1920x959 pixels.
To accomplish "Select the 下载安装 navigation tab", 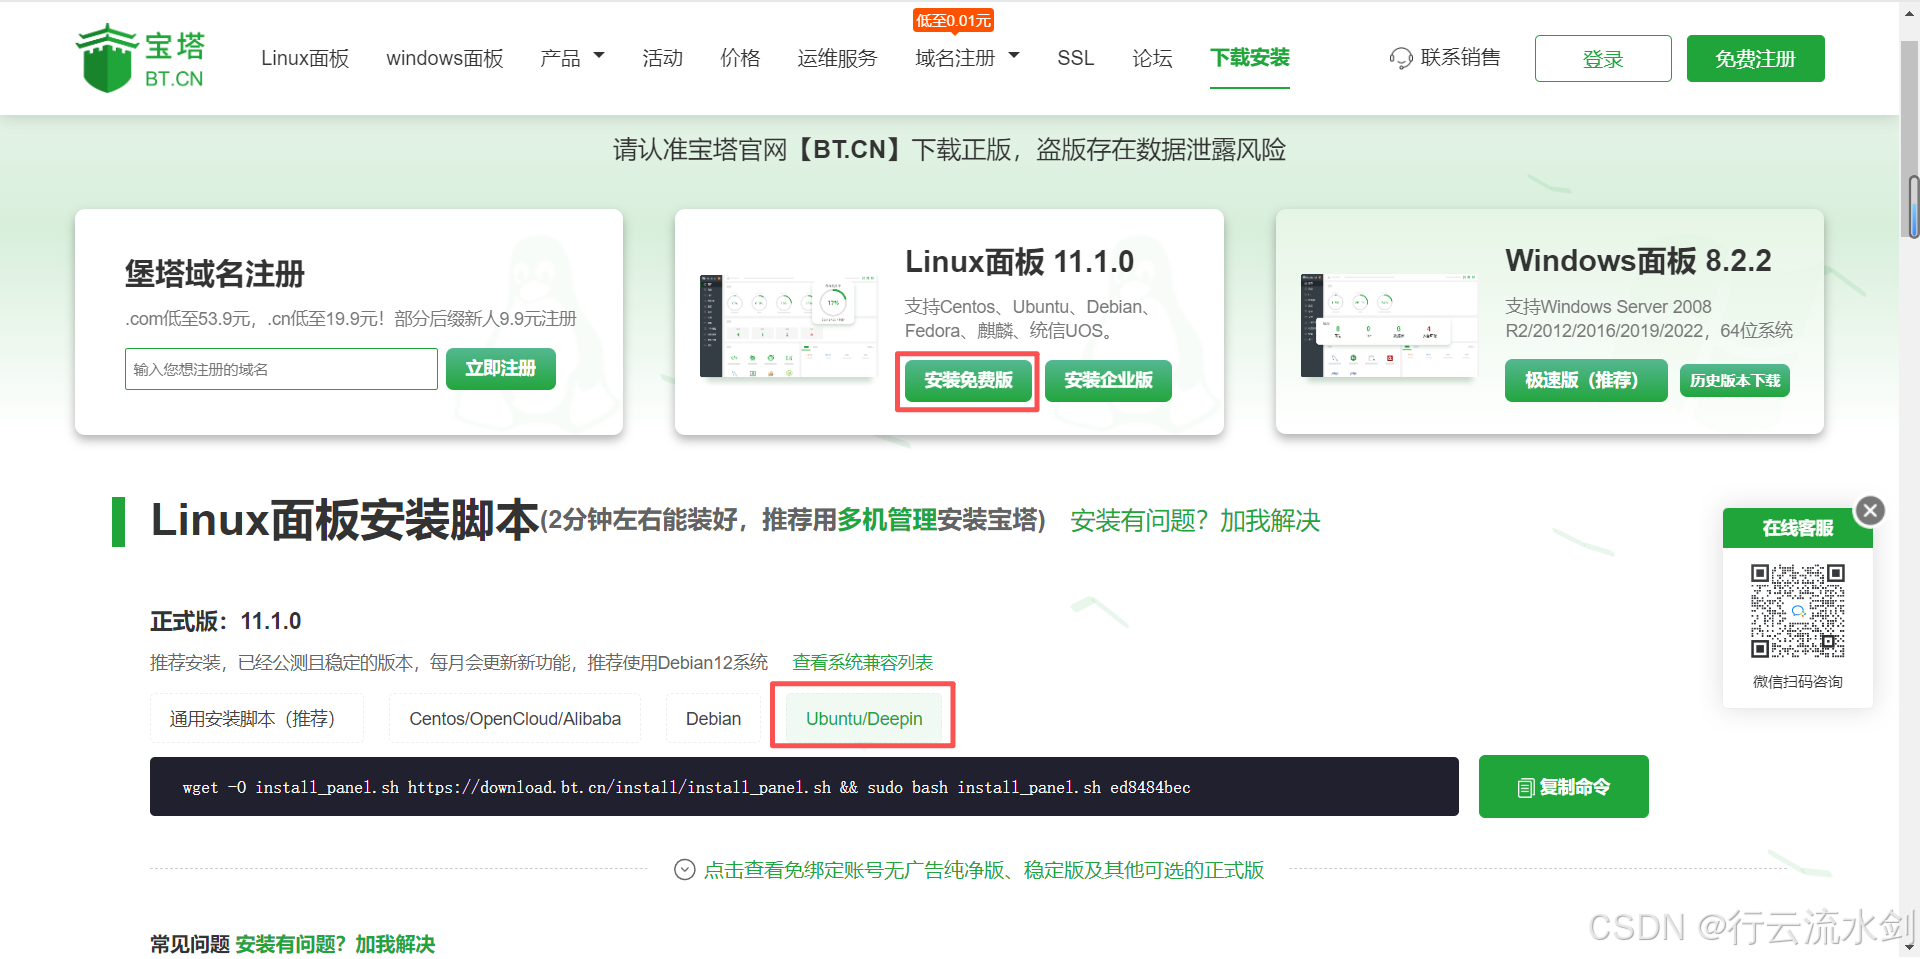I will [x=1250, y=58].
